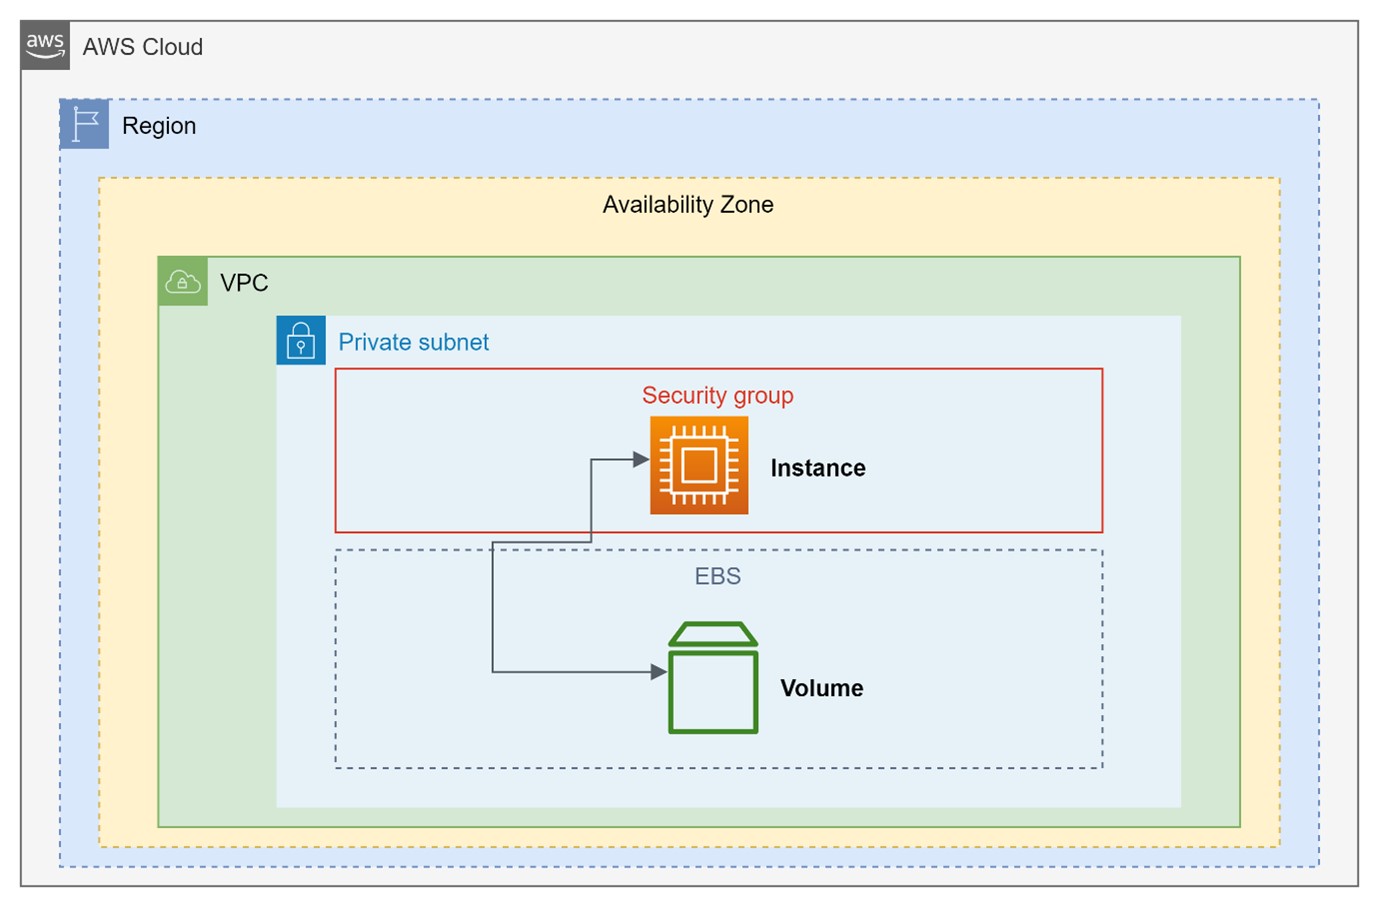Screen dimensions: 1379x907
Task: Click the AWS logo icon
Action: coord(45,46)
